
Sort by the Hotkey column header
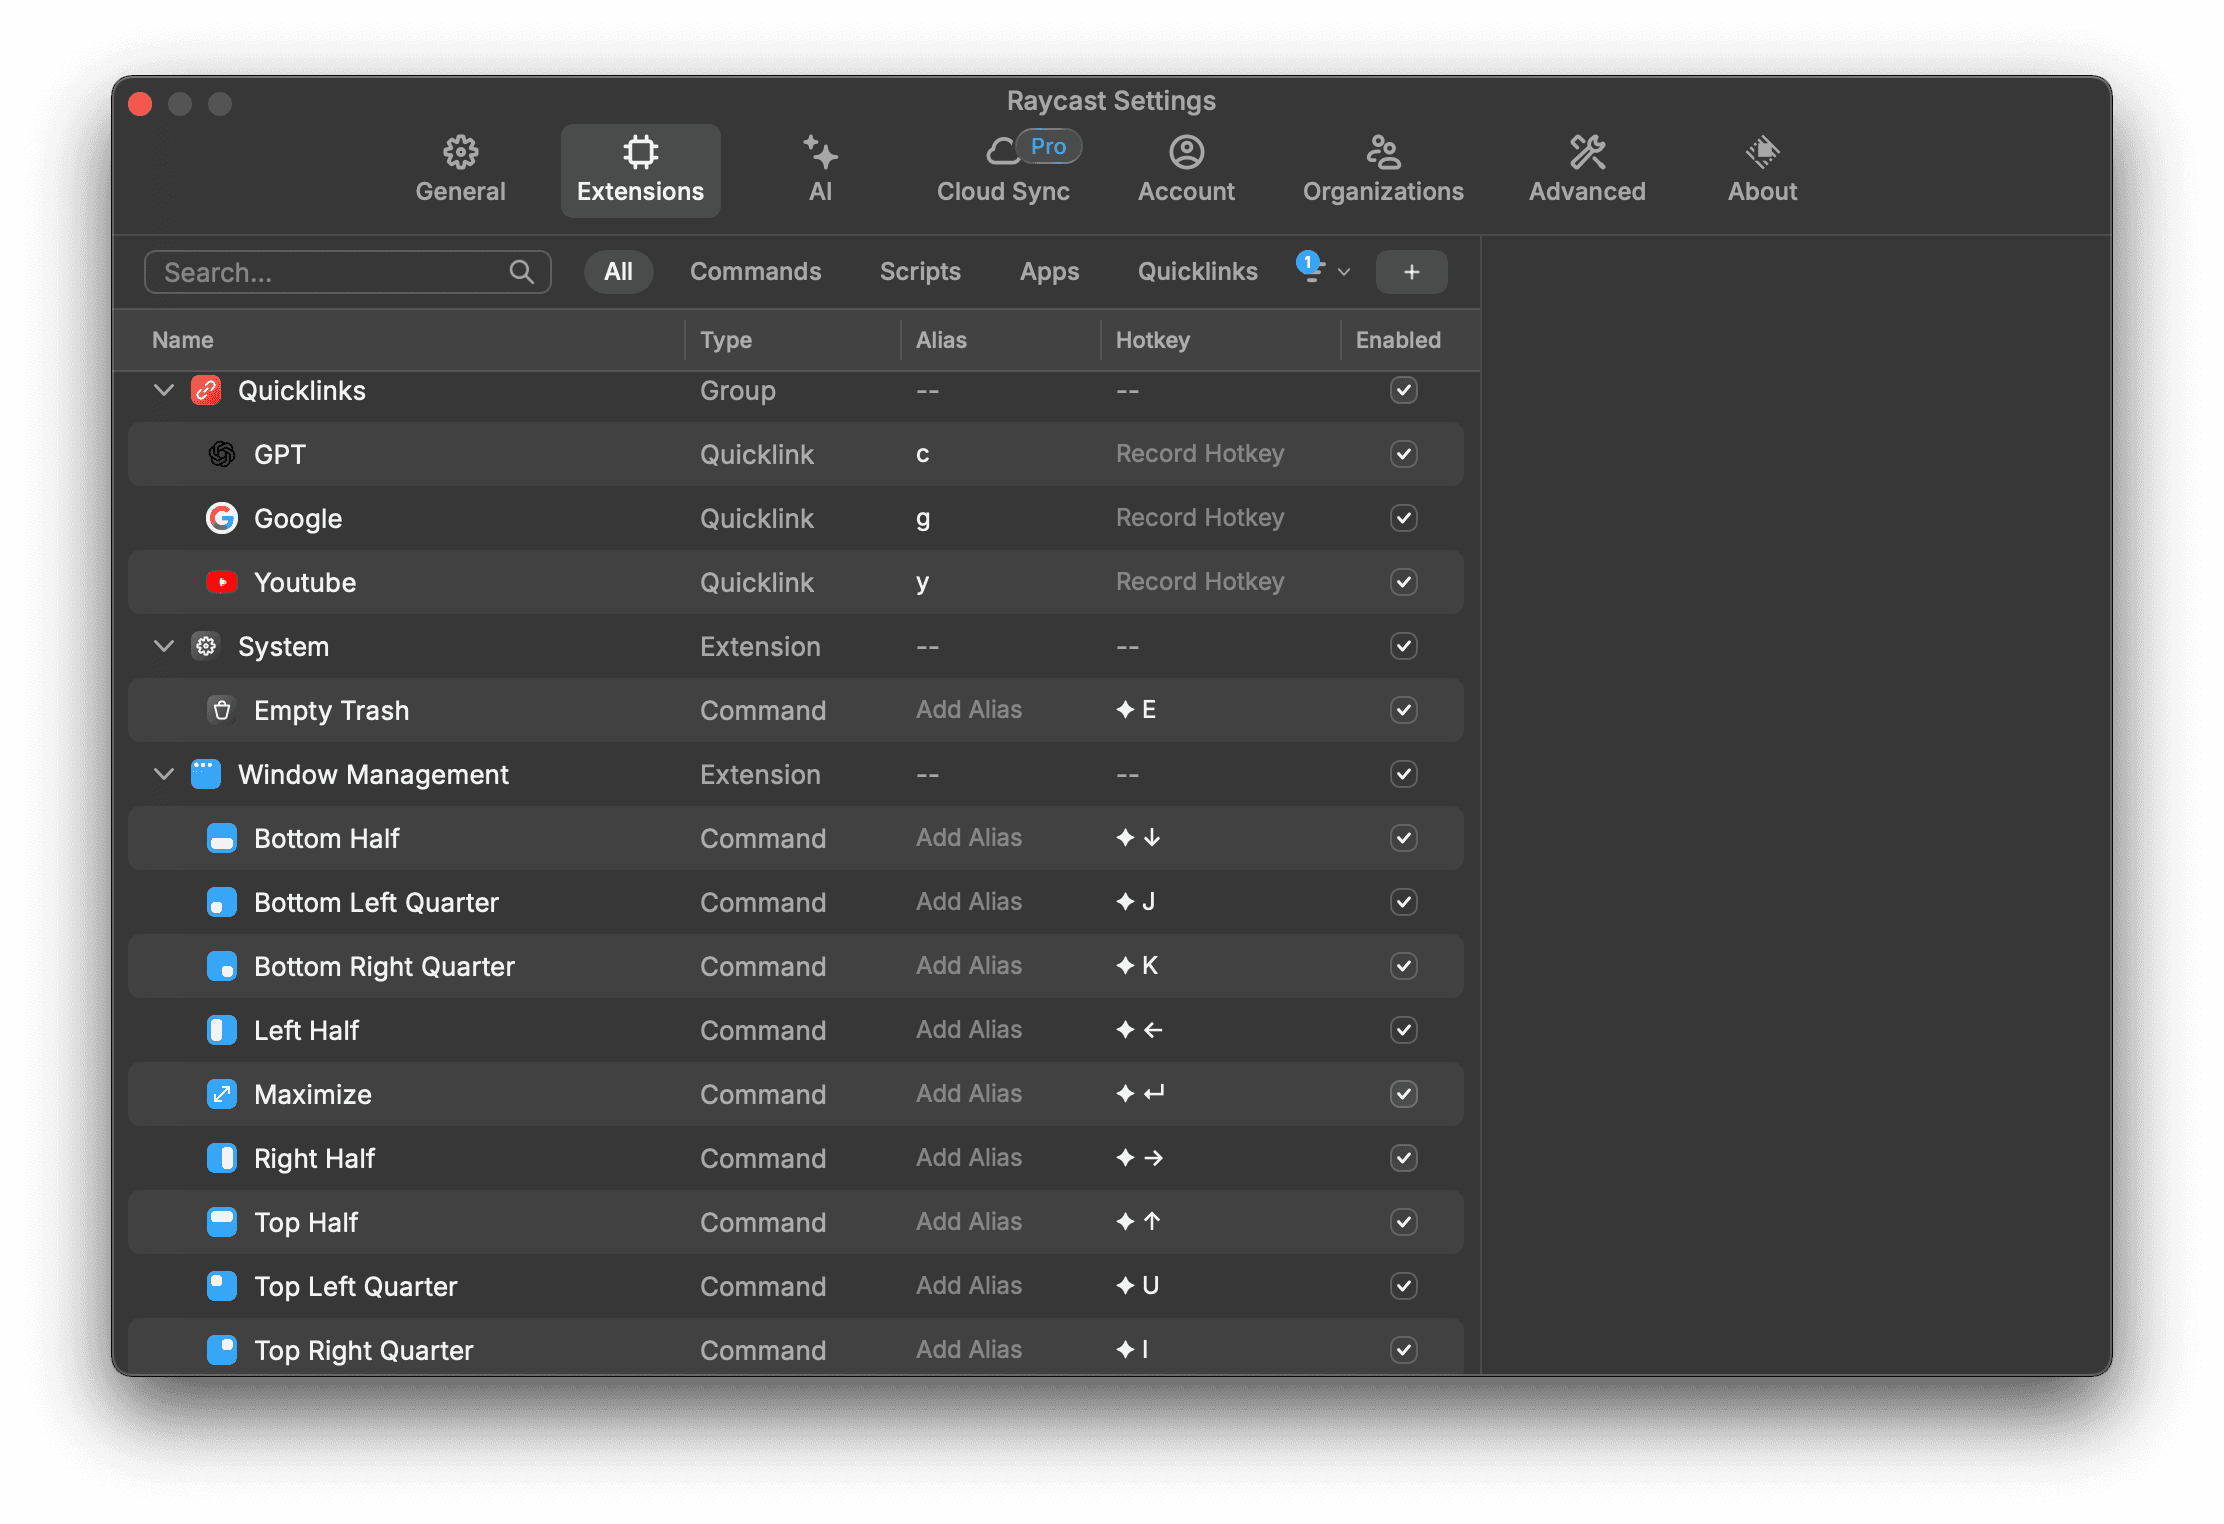click(x=1152, y=340)
